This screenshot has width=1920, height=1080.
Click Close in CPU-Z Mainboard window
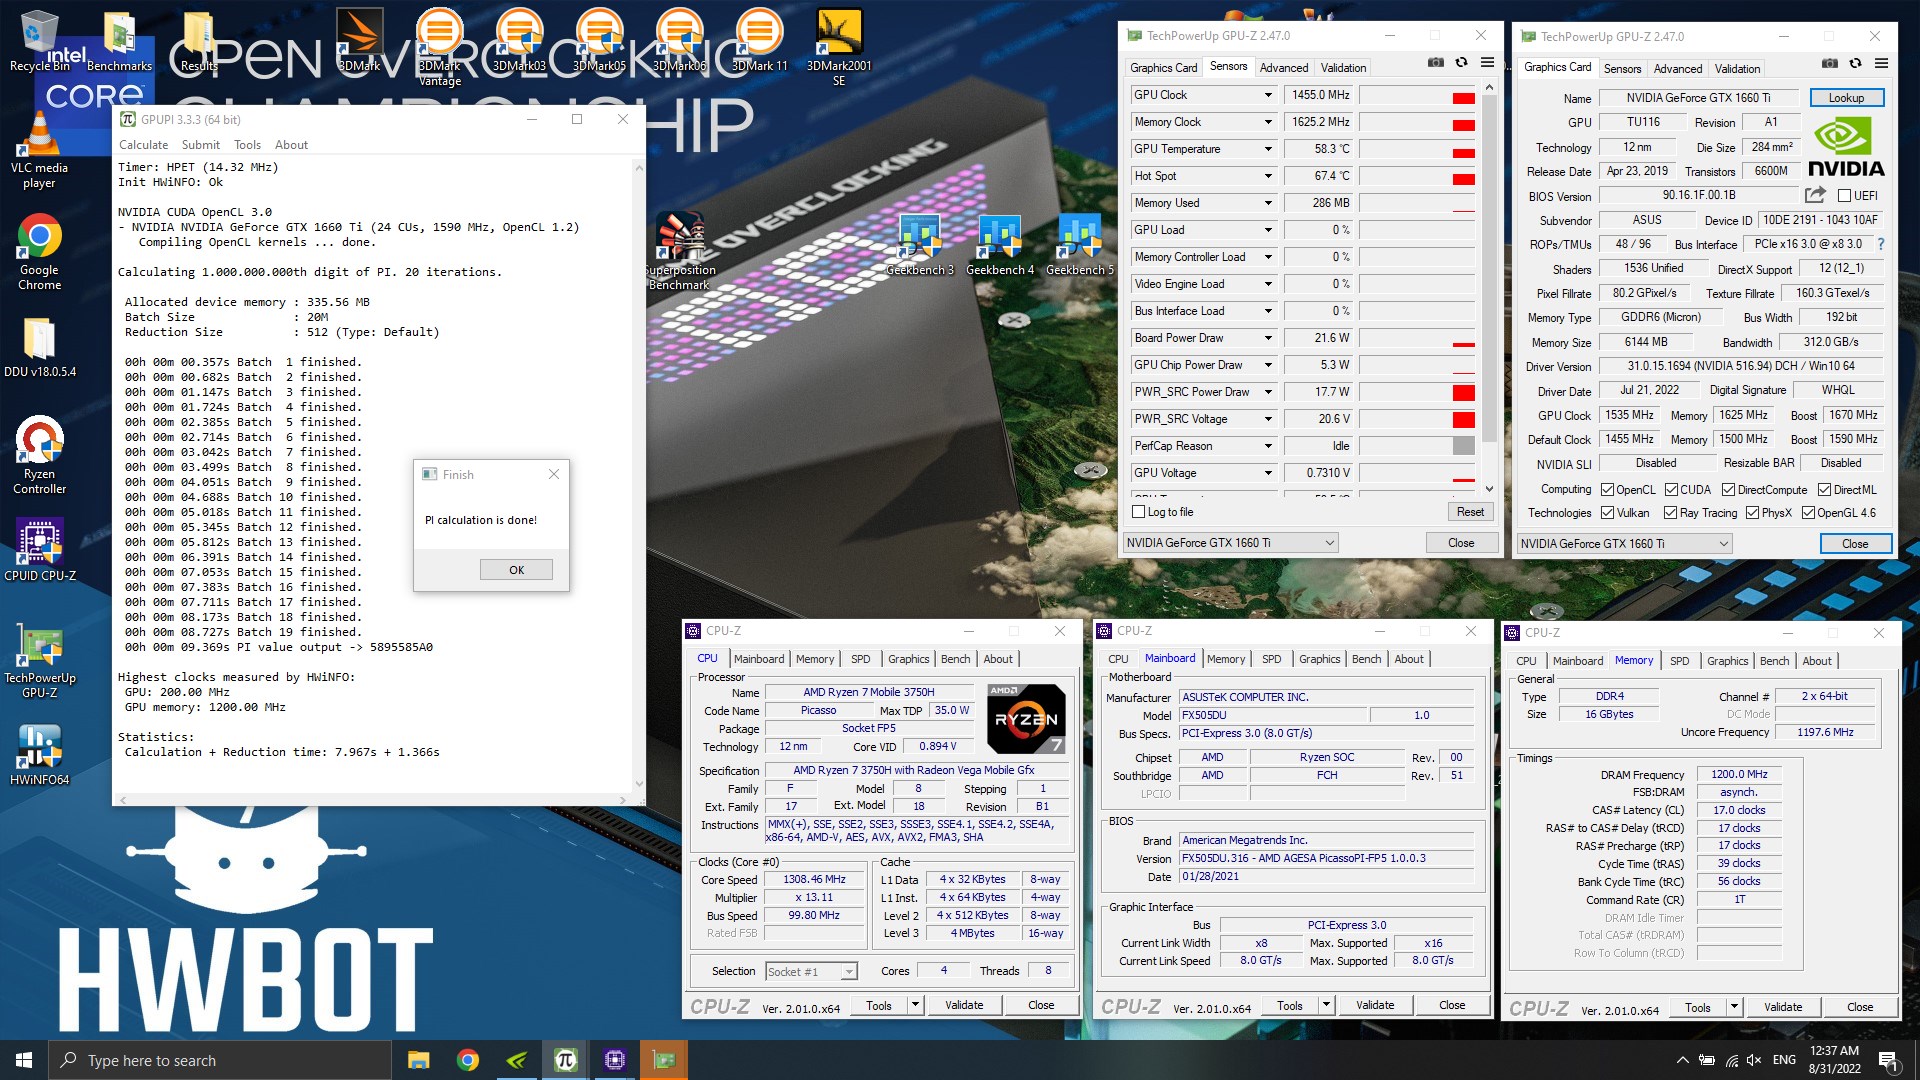click(x=1452, y=1005)
